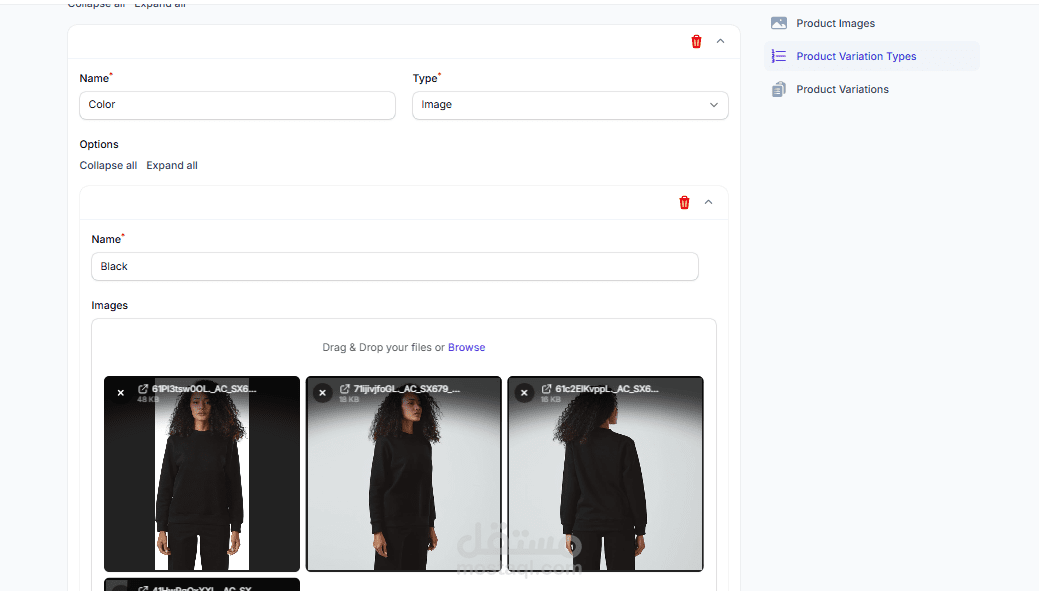Click the Drag & Drop your files text
Viewport: 1039px width, 591px height.
click(x=383, y=347)
